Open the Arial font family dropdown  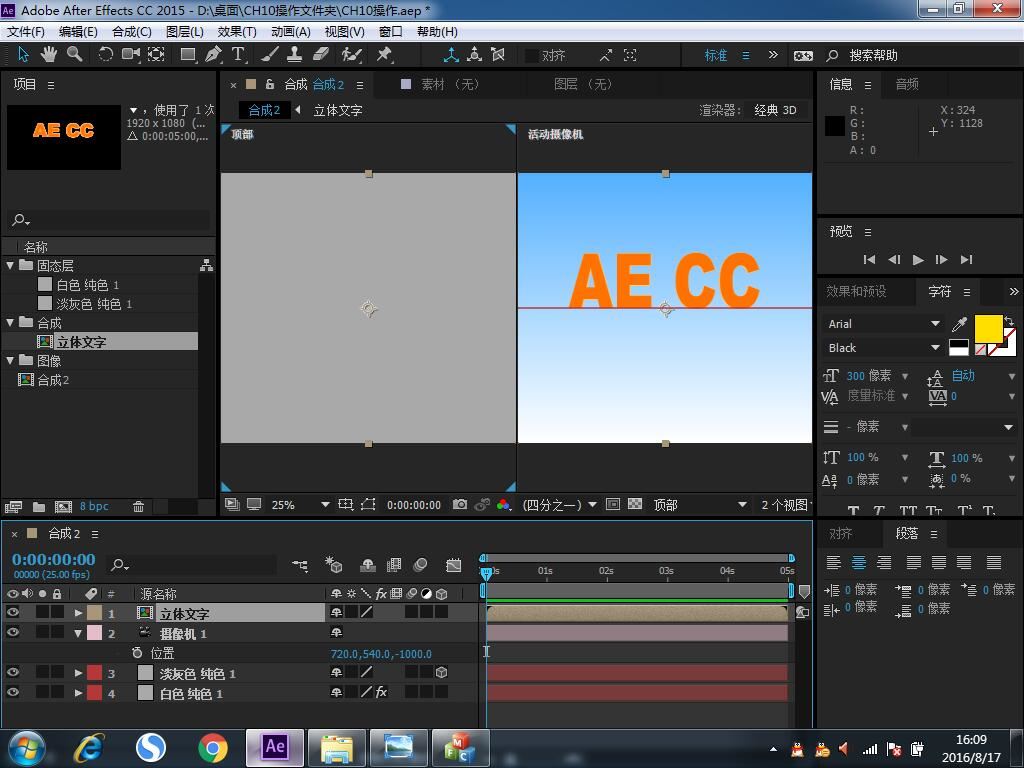pyautogui.click(x=884, y=324)
